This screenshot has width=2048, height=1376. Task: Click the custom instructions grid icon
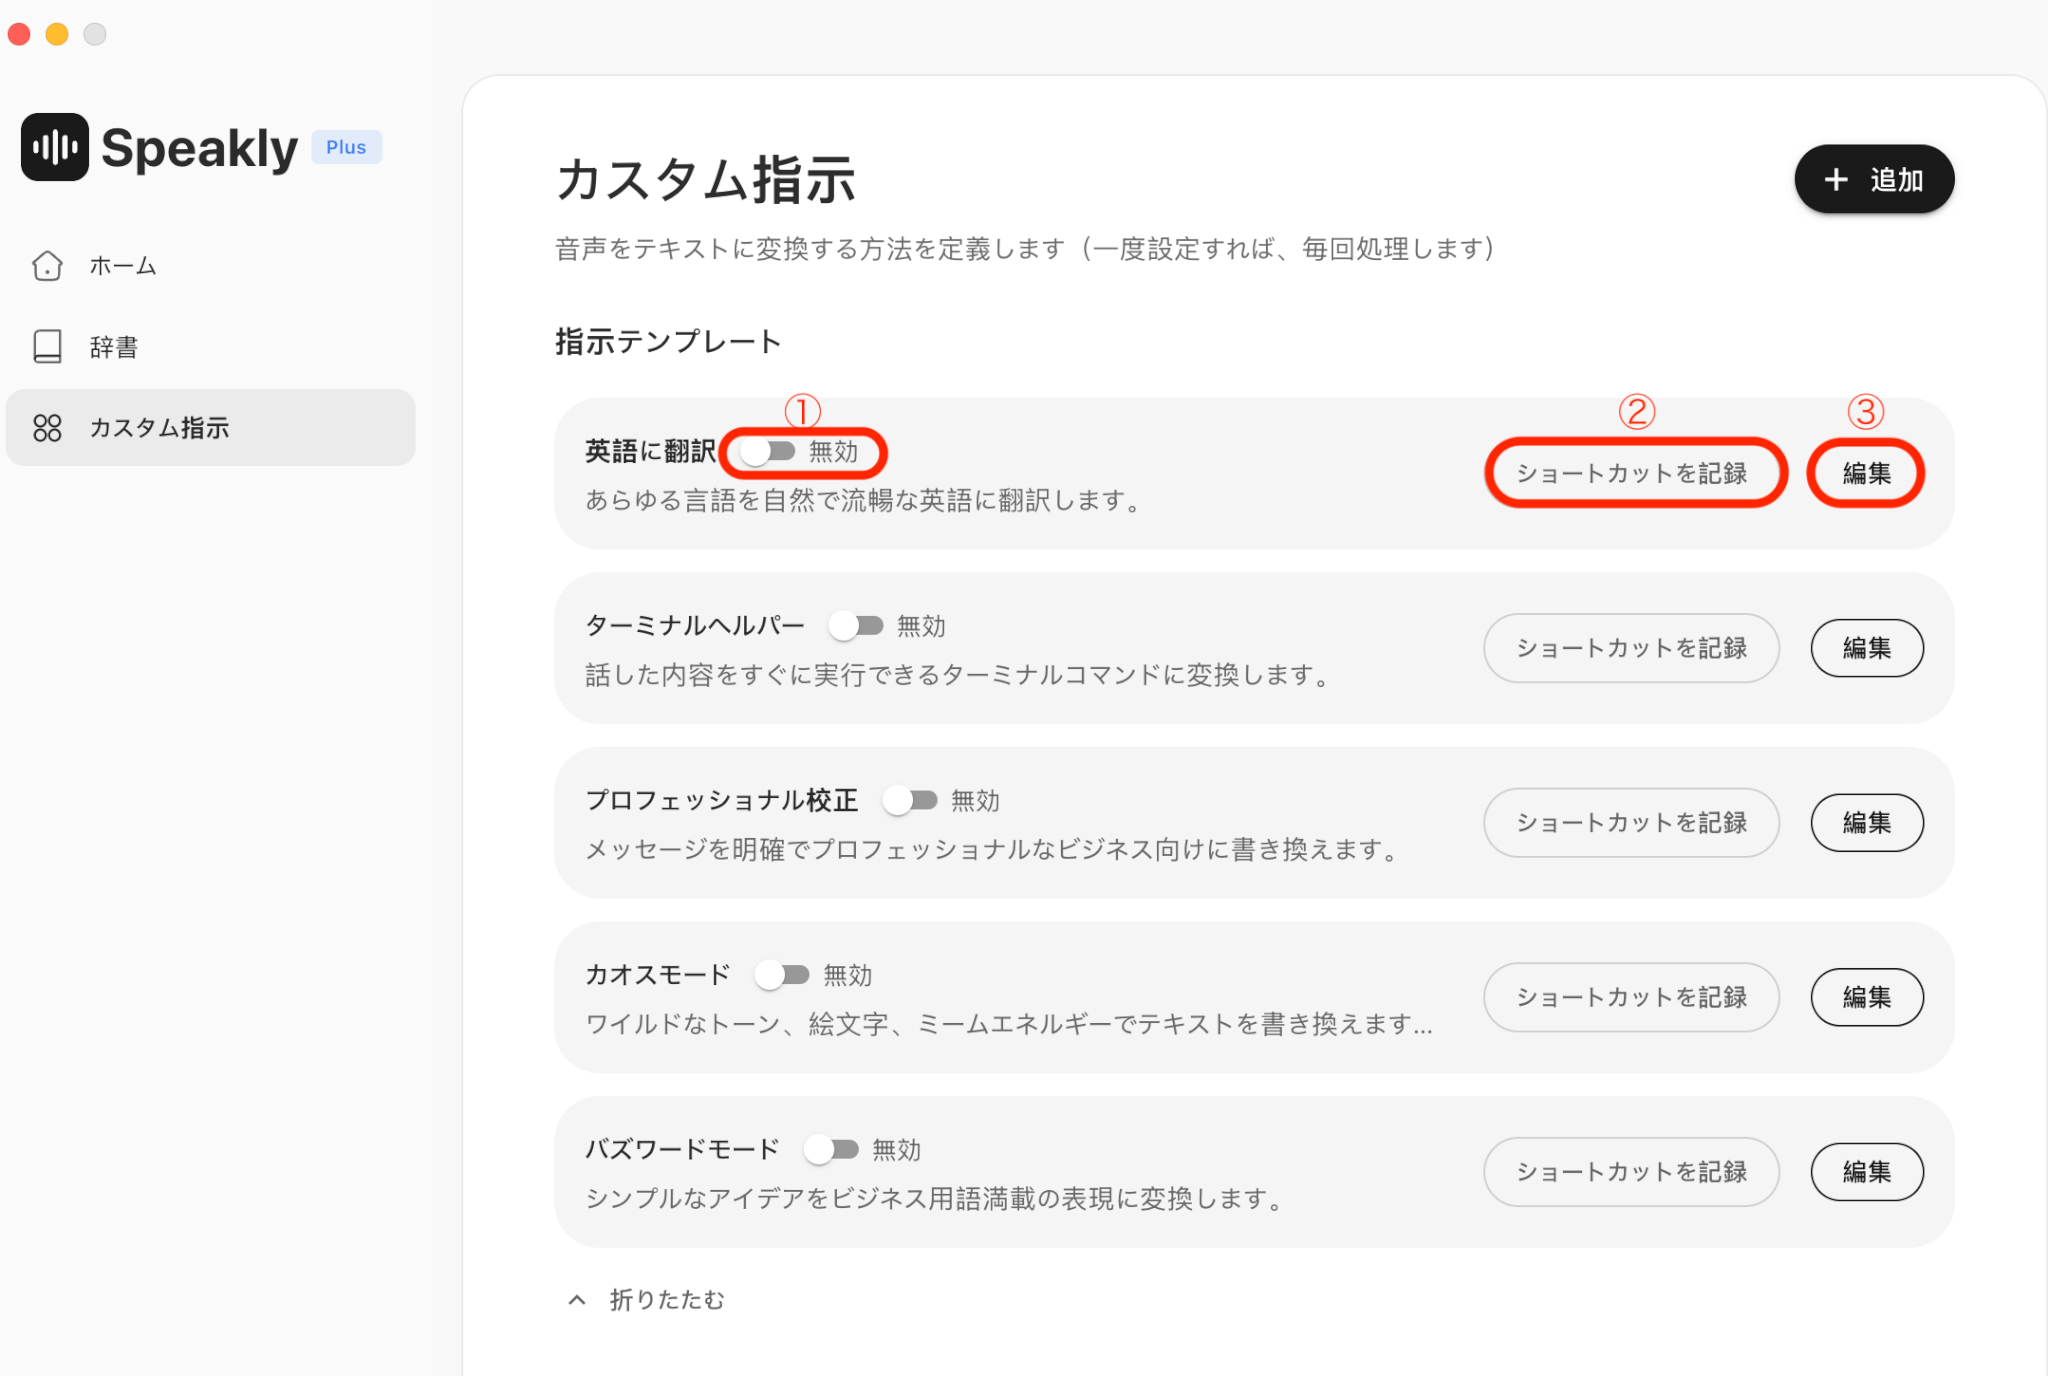point(47,428)
